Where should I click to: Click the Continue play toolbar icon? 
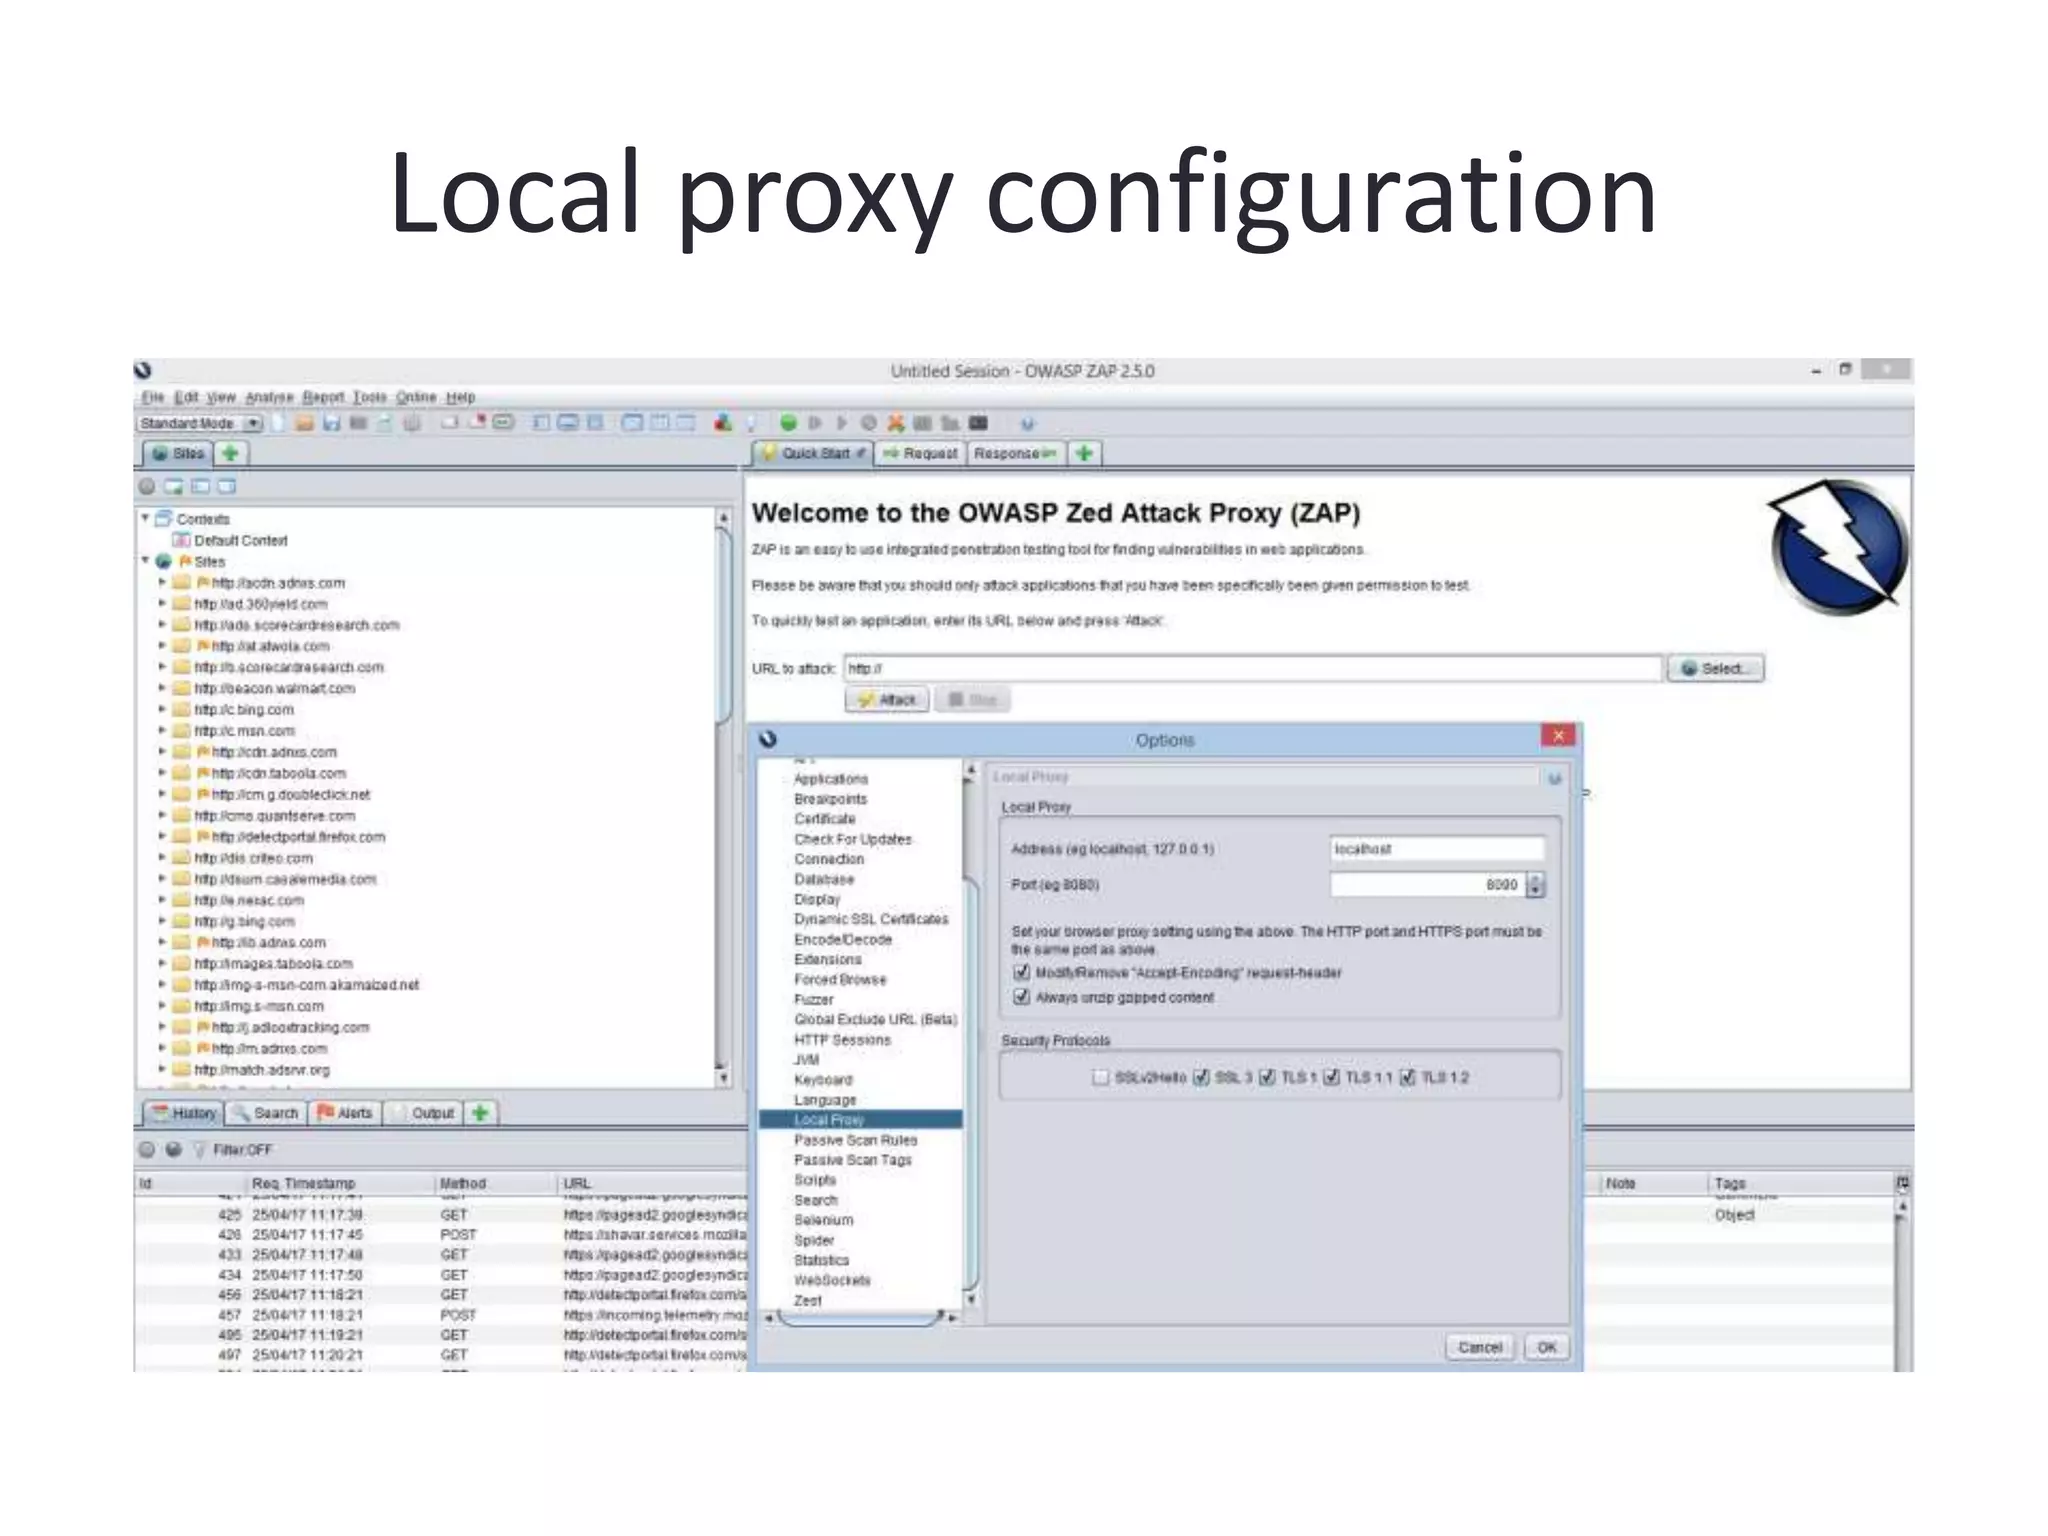842,423
